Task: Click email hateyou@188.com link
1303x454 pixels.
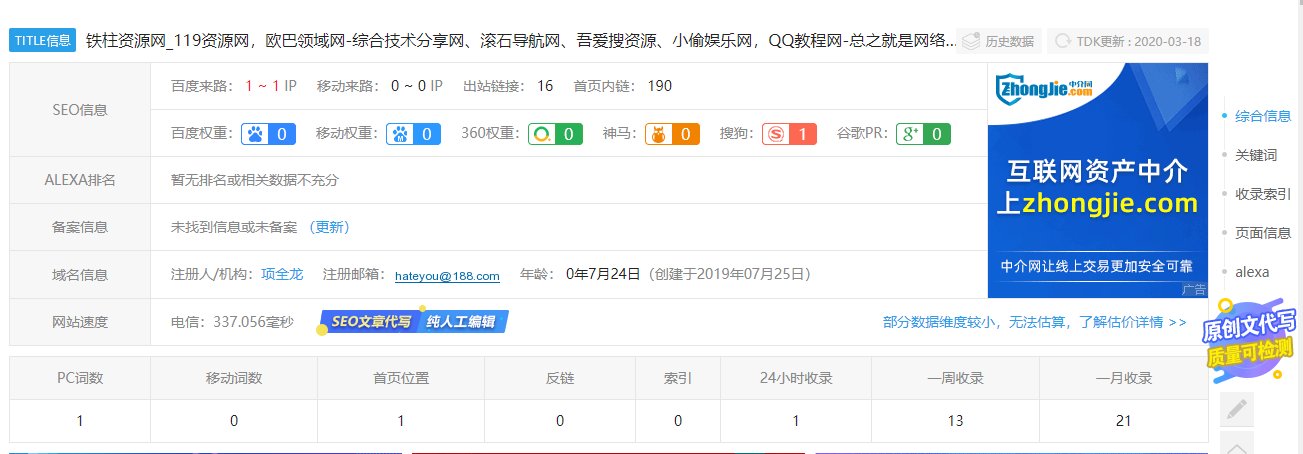Action: (x=447, y=276)
